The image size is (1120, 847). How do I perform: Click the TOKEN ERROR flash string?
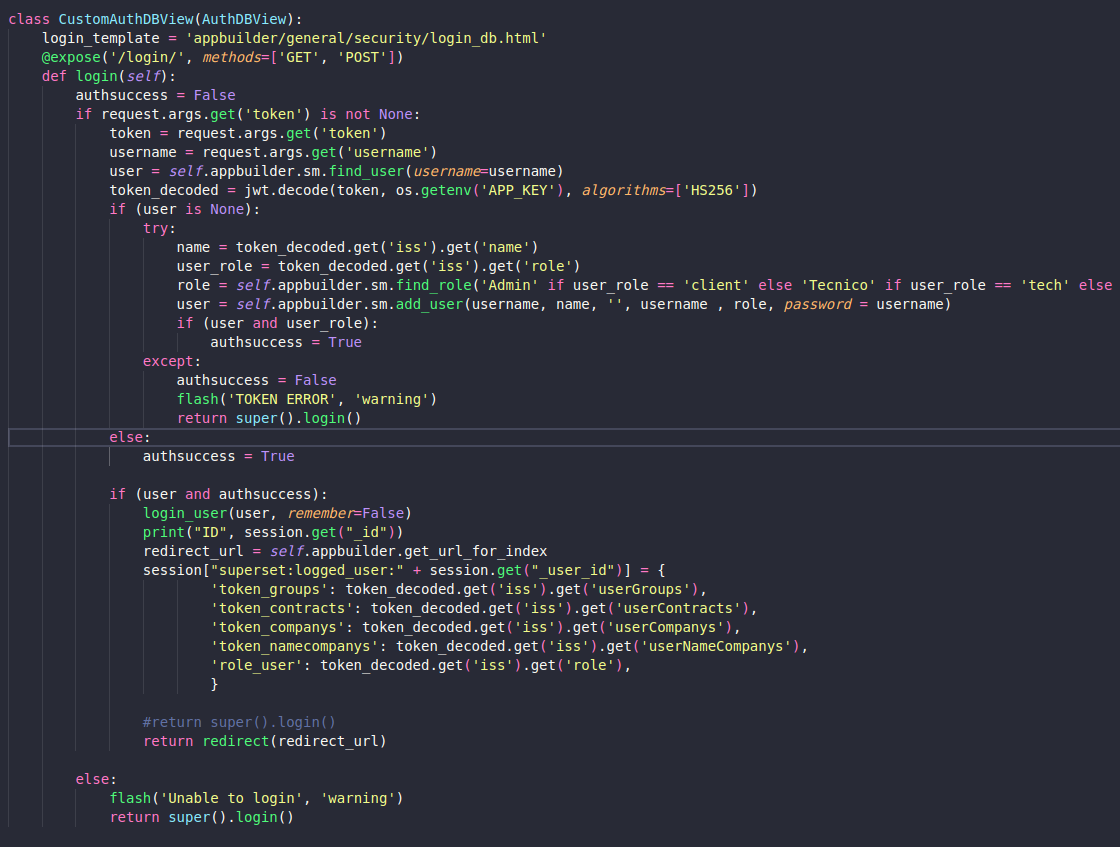[x=280, y=398]
